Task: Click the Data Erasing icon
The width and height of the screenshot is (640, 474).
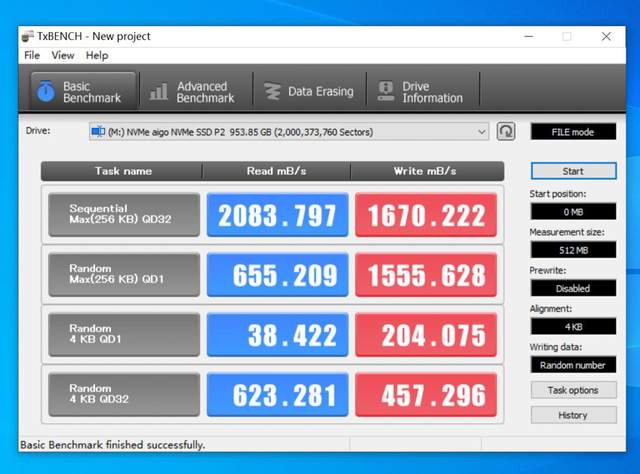Action: coord(272,91)
